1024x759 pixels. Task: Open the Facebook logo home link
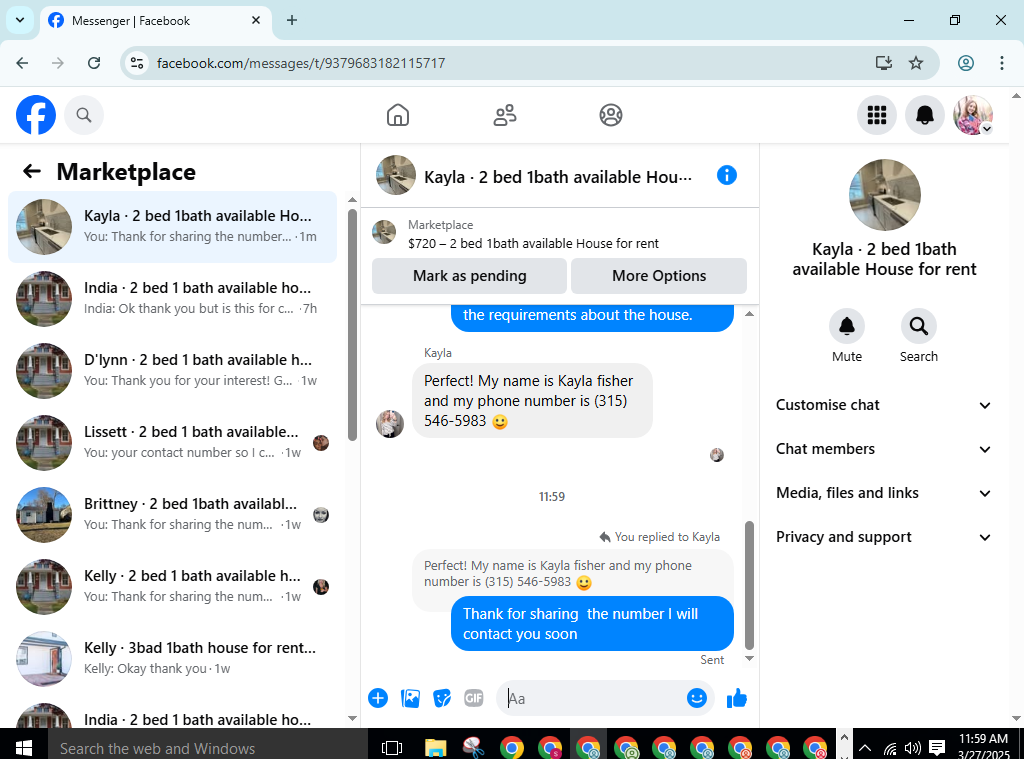coord(36,115)
